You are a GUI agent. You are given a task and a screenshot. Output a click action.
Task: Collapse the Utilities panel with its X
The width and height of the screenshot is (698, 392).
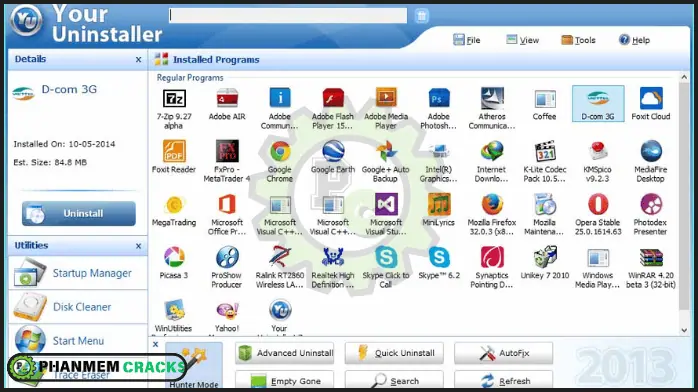coord(138,246)
